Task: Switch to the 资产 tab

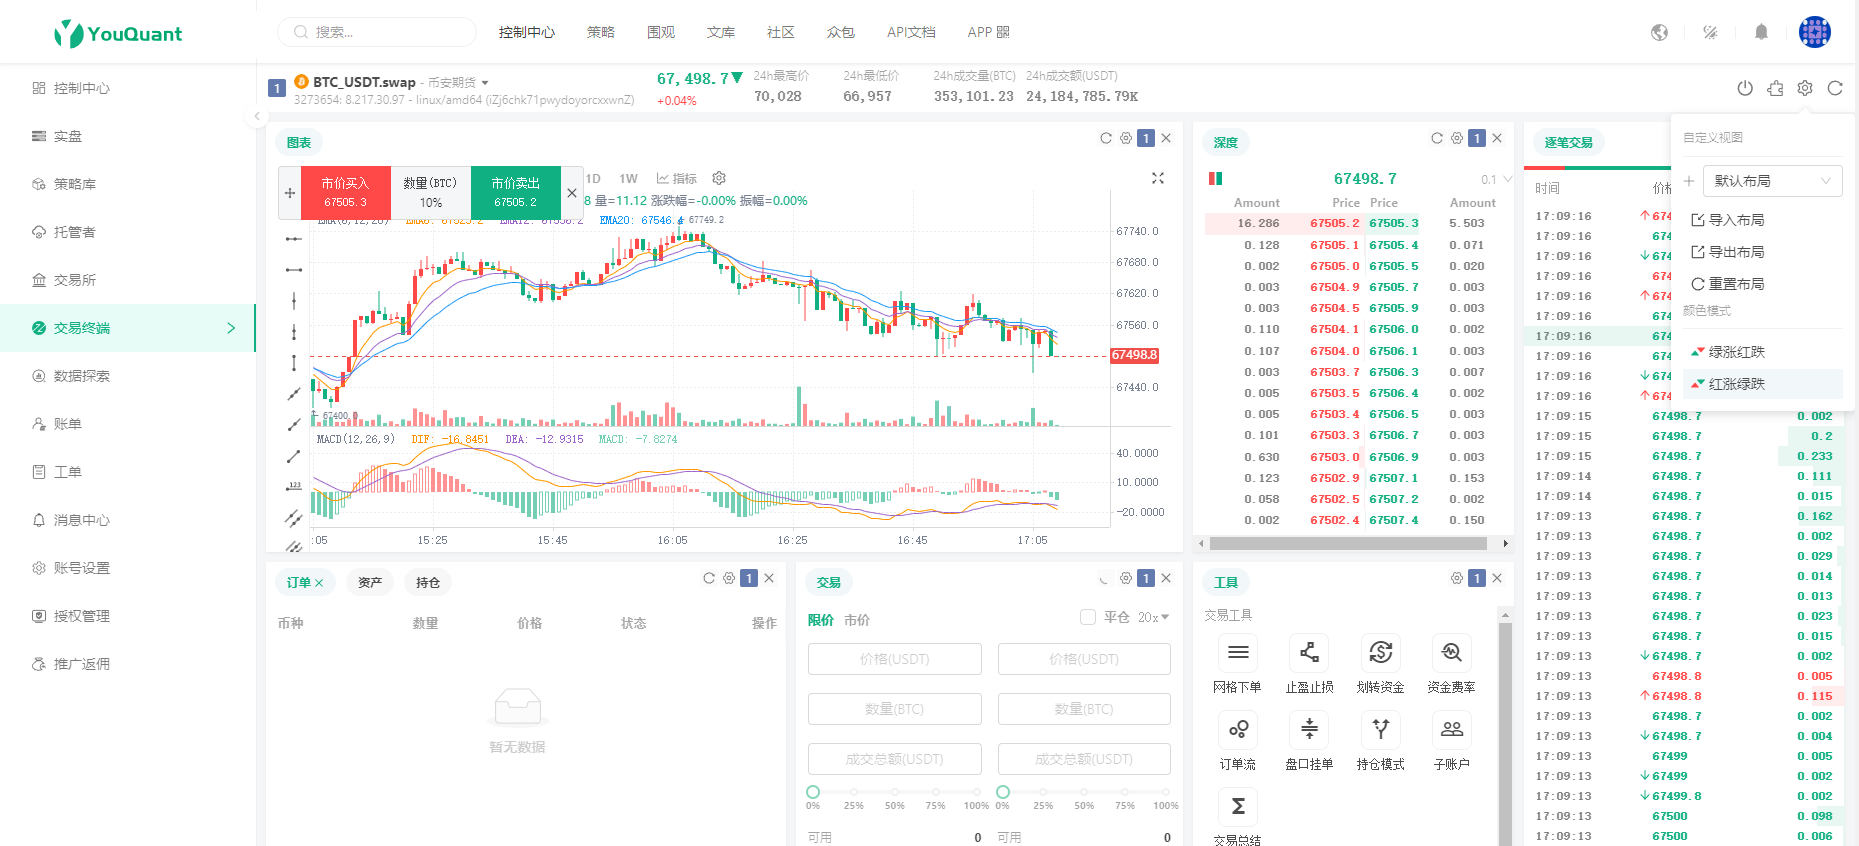Action: click(x=370, y=582)
